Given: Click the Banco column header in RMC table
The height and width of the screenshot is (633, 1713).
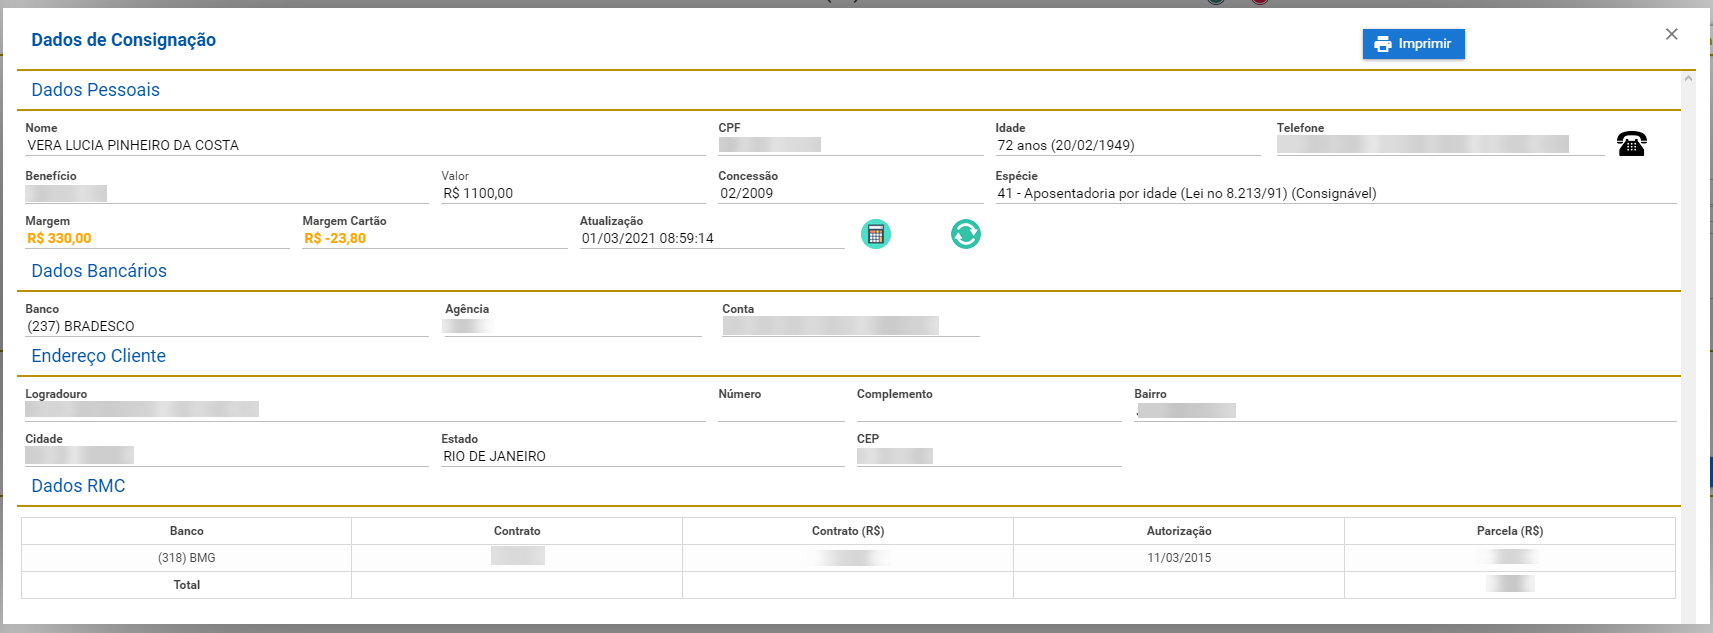Looking at the screenshot, I should tap(187, 531).
